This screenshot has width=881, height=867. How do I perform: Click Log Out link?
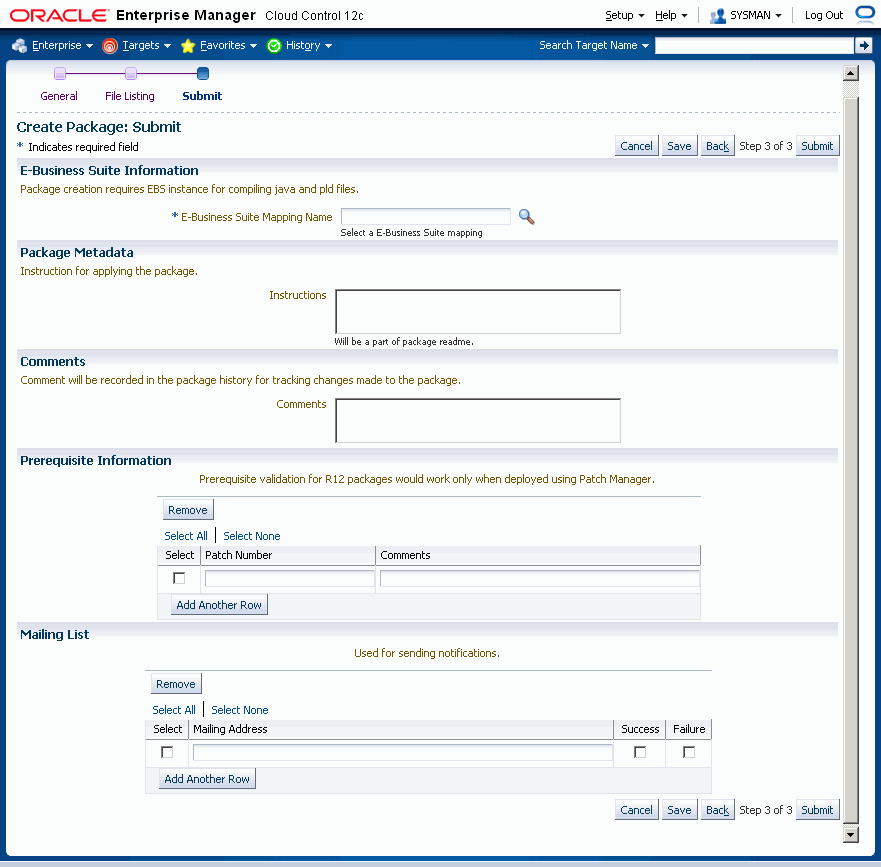click(x=824, y=16)
